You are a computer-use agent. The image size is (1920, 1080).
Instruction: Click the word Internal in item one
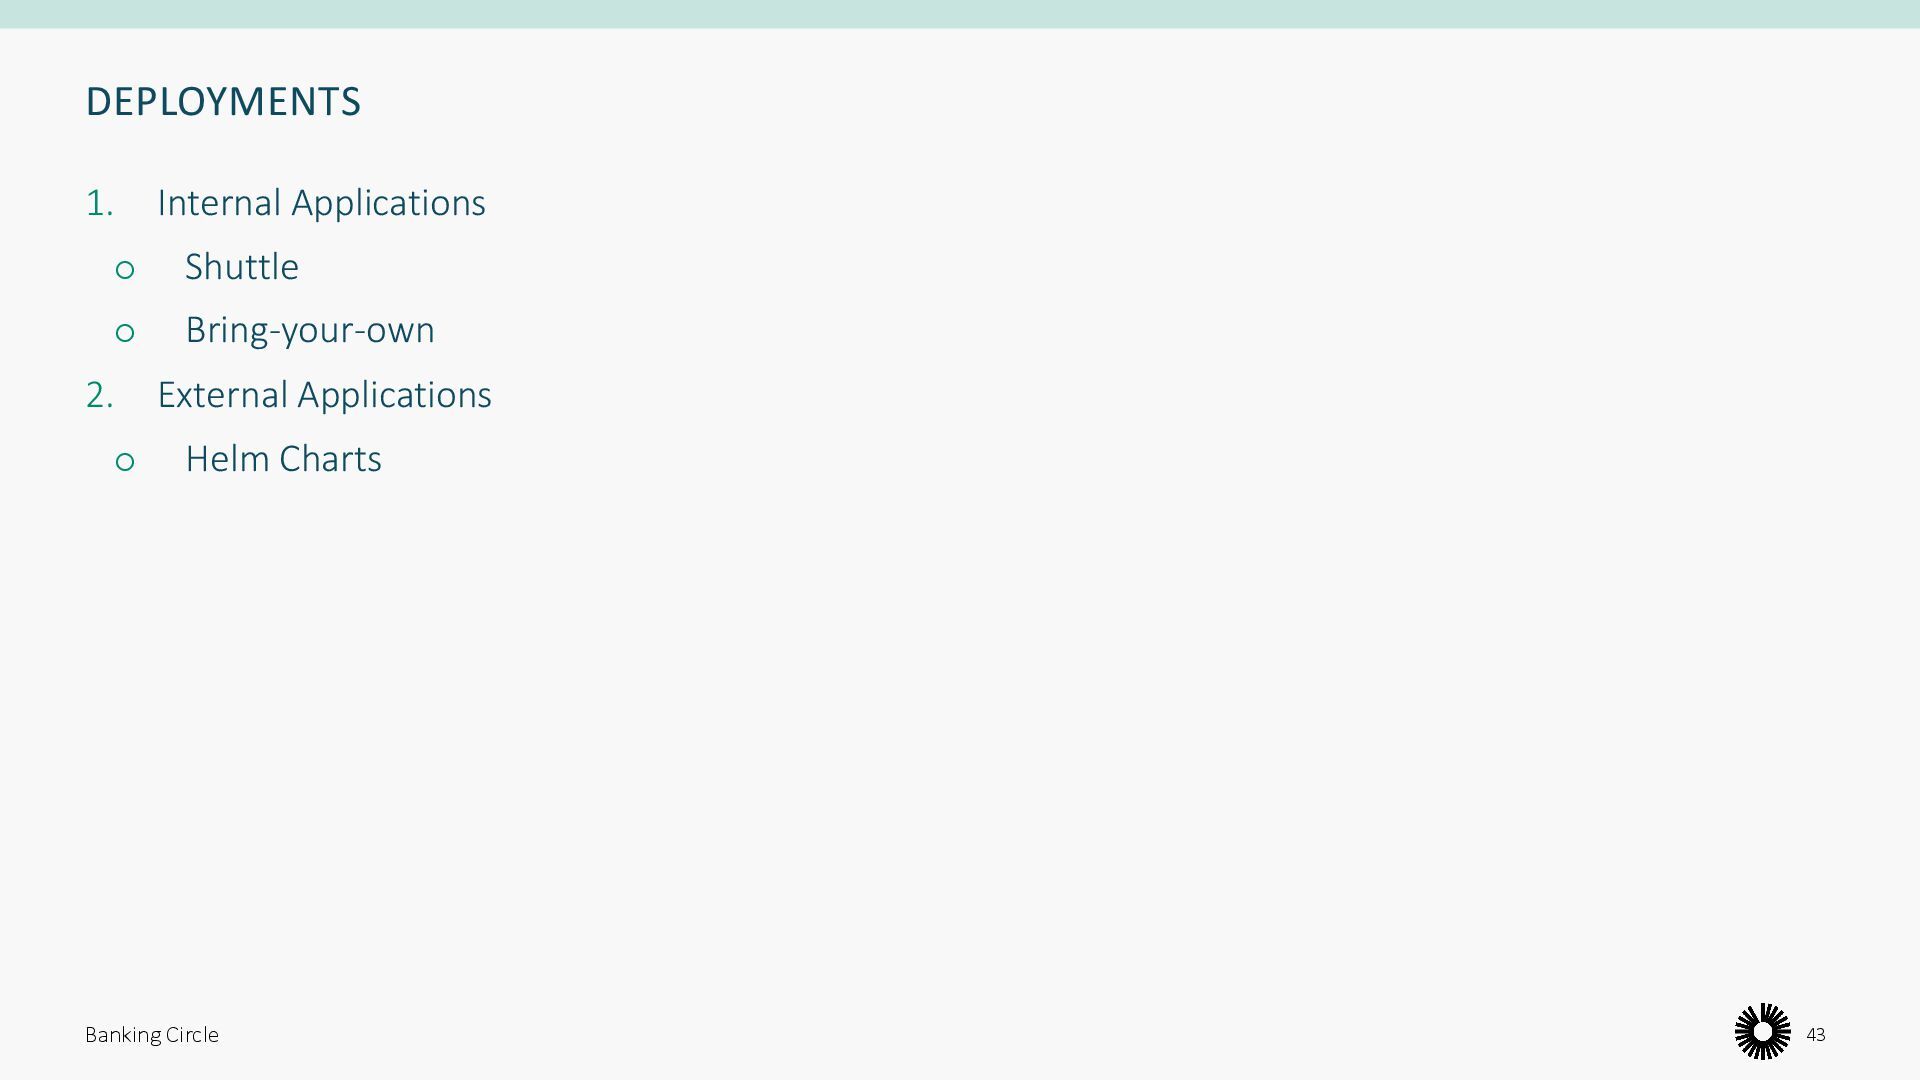pyautogui.click(x=219, y=203)
